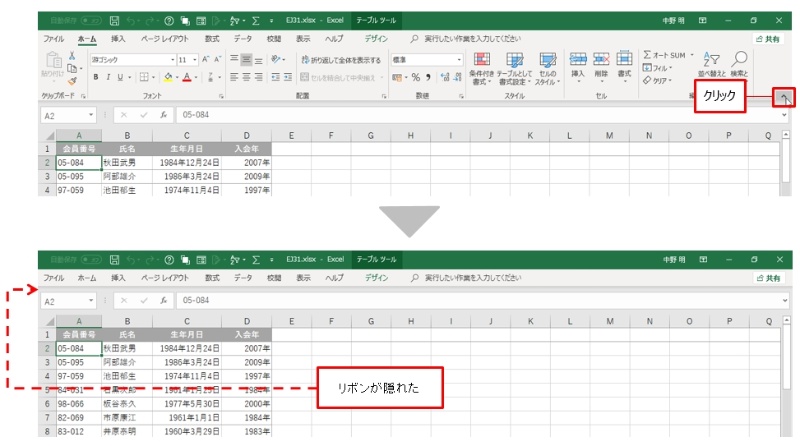This screenshot has height=446, width=800.
Task: Open 数式 tab in the collapsed-ribbon window
Action: point(212,277)
